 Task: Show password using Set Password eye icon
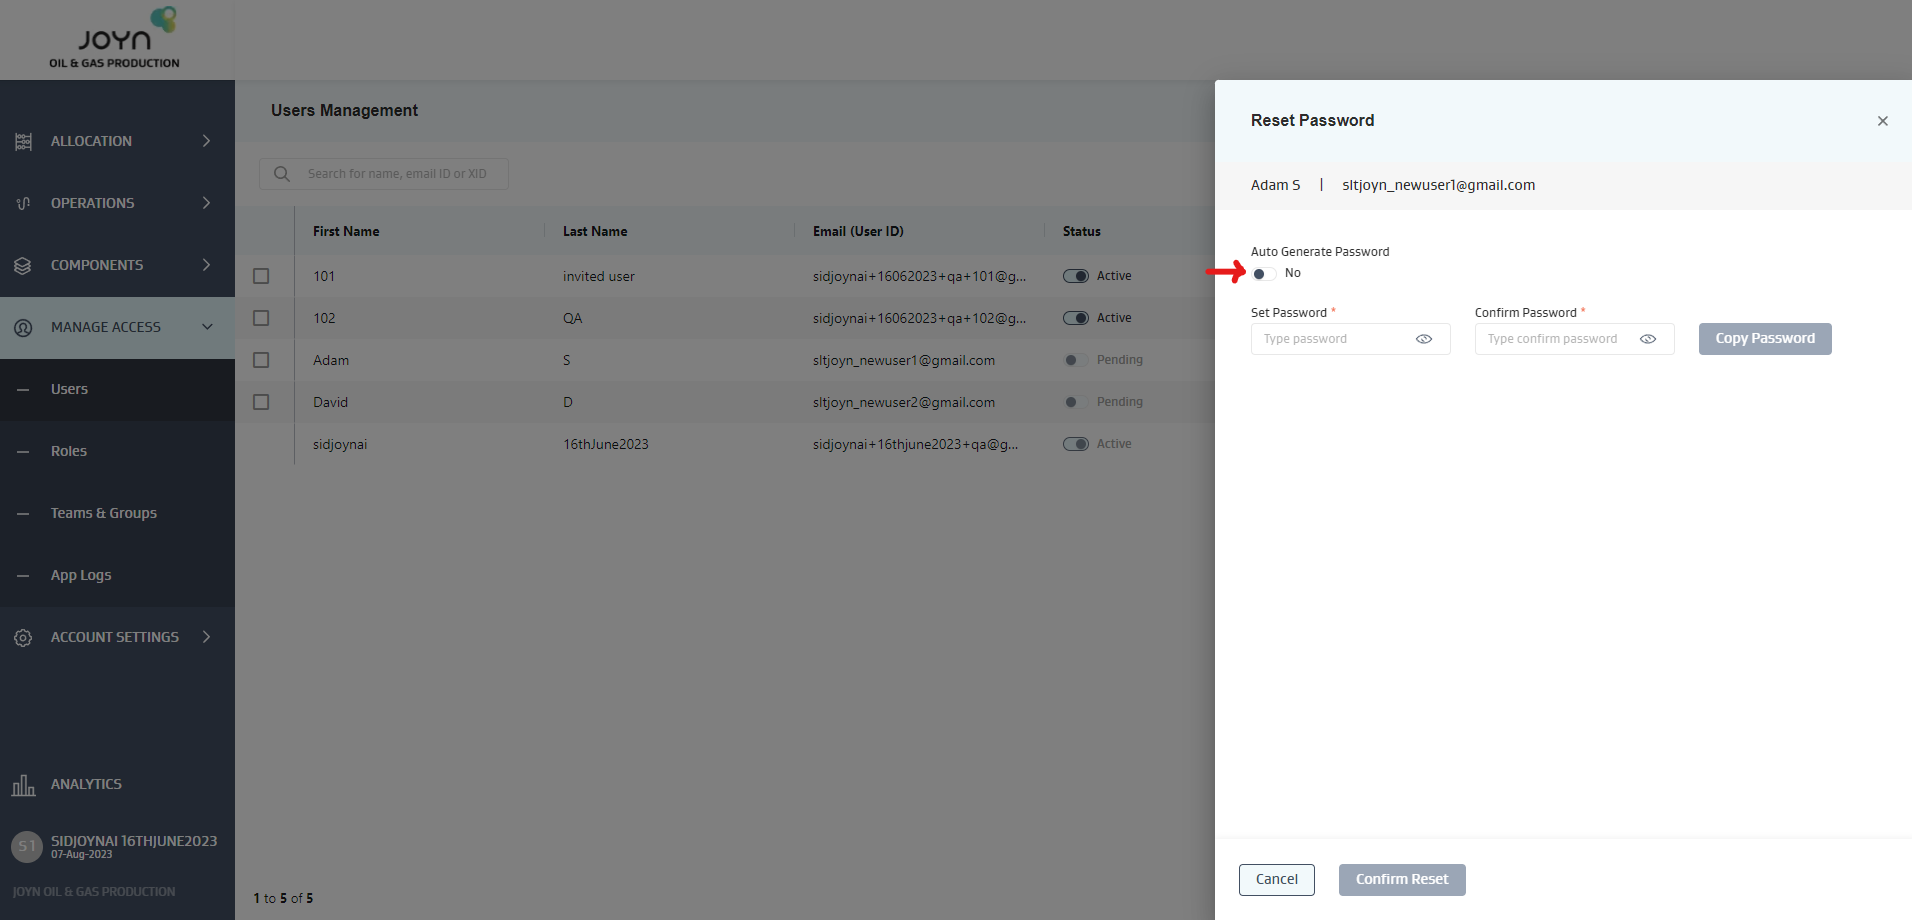click(1424, 339)
